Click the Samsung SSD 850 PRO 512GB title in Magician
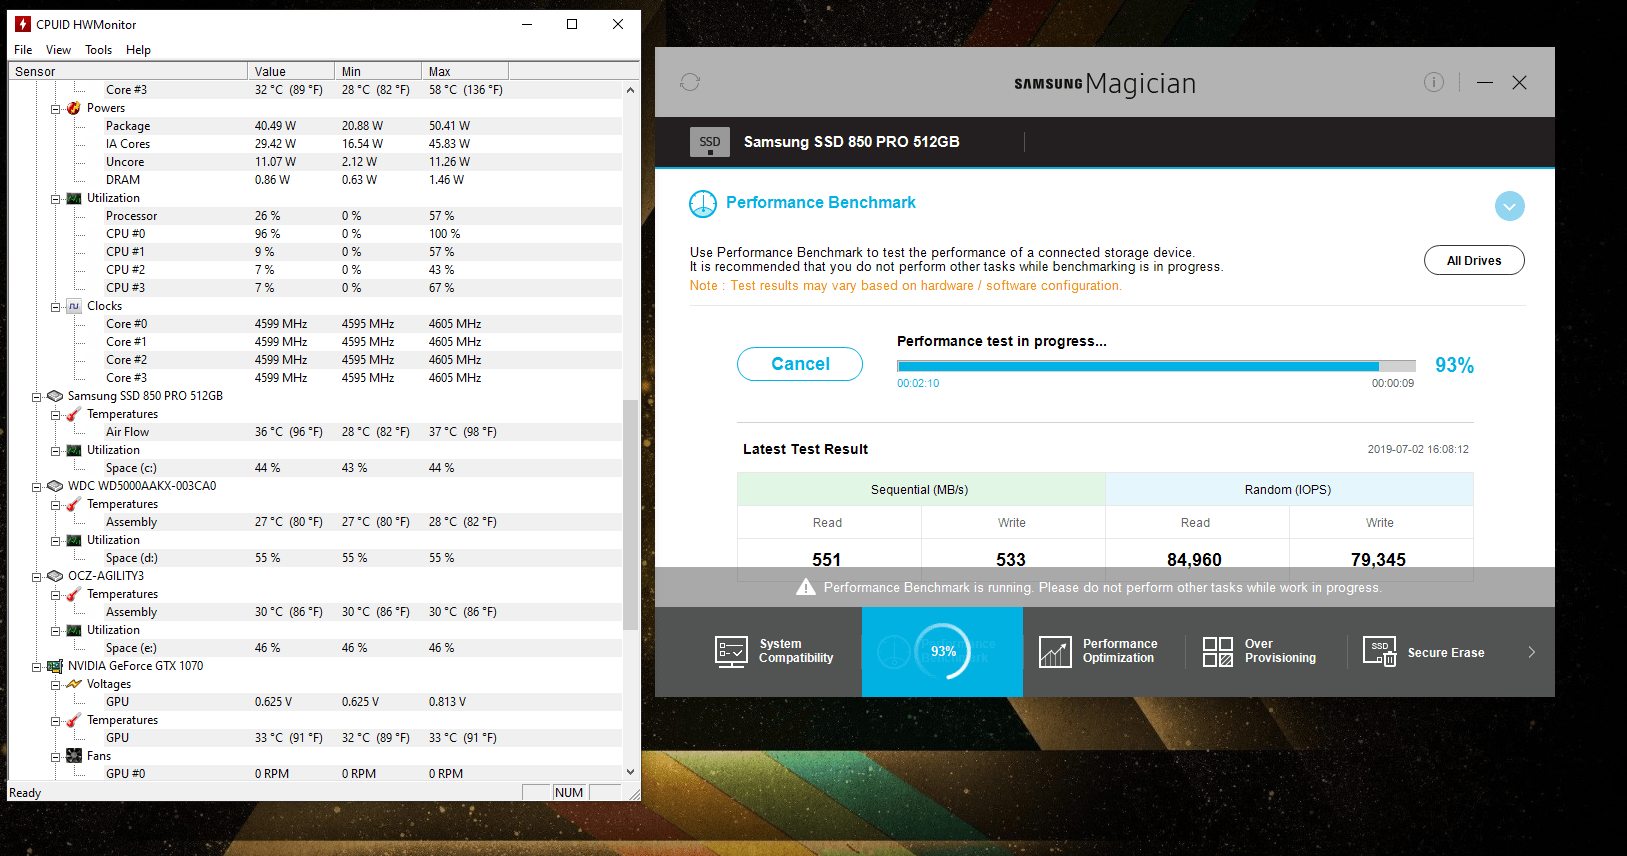 [x=852, y=142]
